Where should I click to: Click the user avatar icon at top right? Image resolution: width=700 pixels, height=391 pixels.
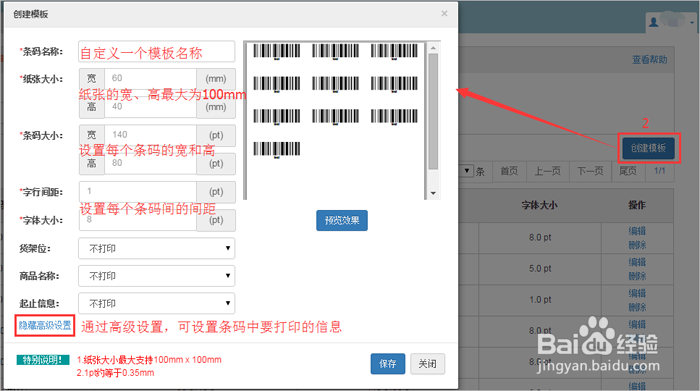click(654, 22)
